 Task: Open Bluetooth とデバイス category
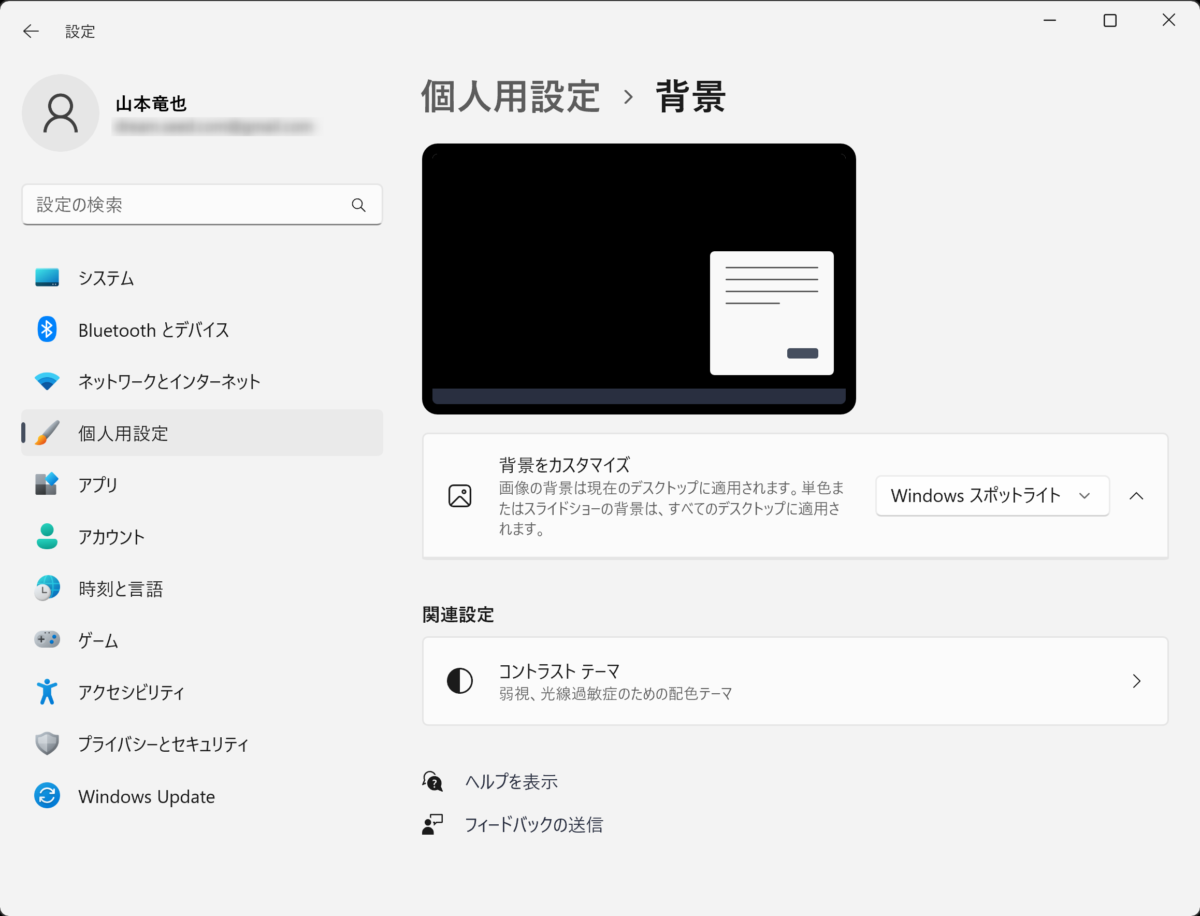pyautogui.click(x=202, y=330)
